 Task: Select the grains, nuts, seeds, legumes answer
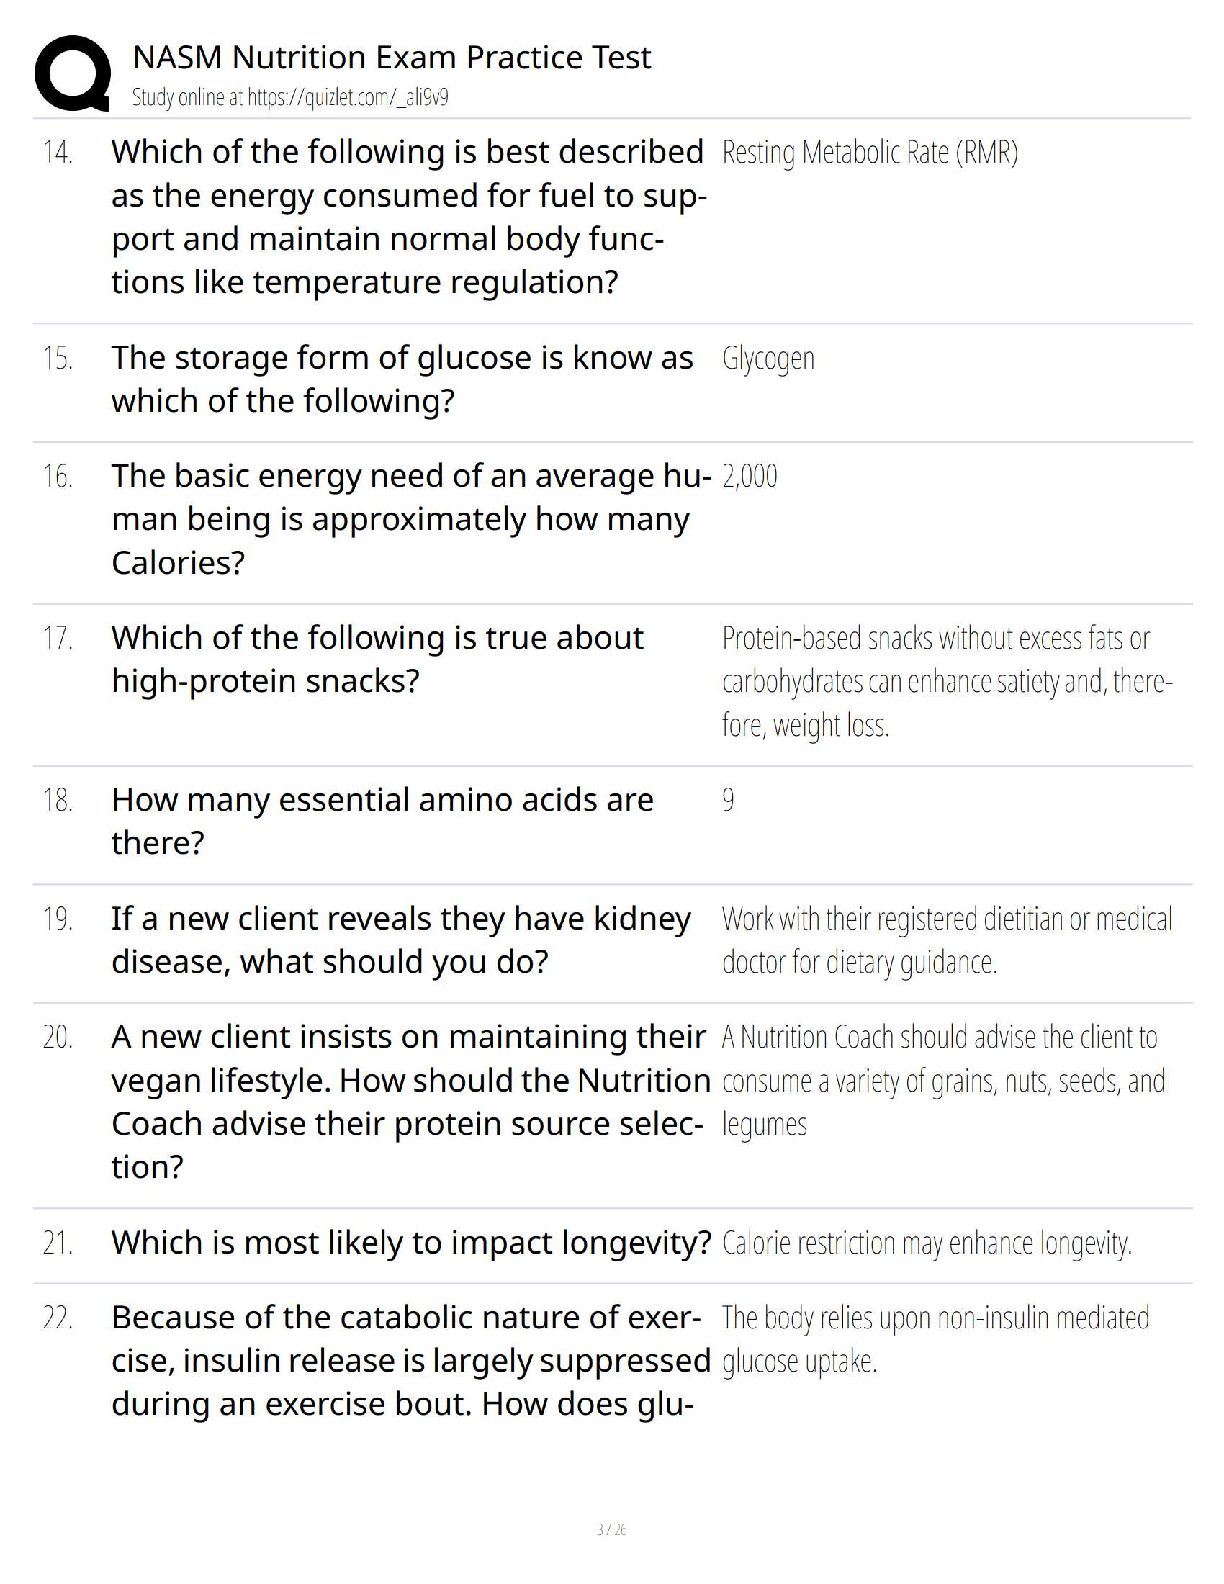click(x=942, y=1081)
